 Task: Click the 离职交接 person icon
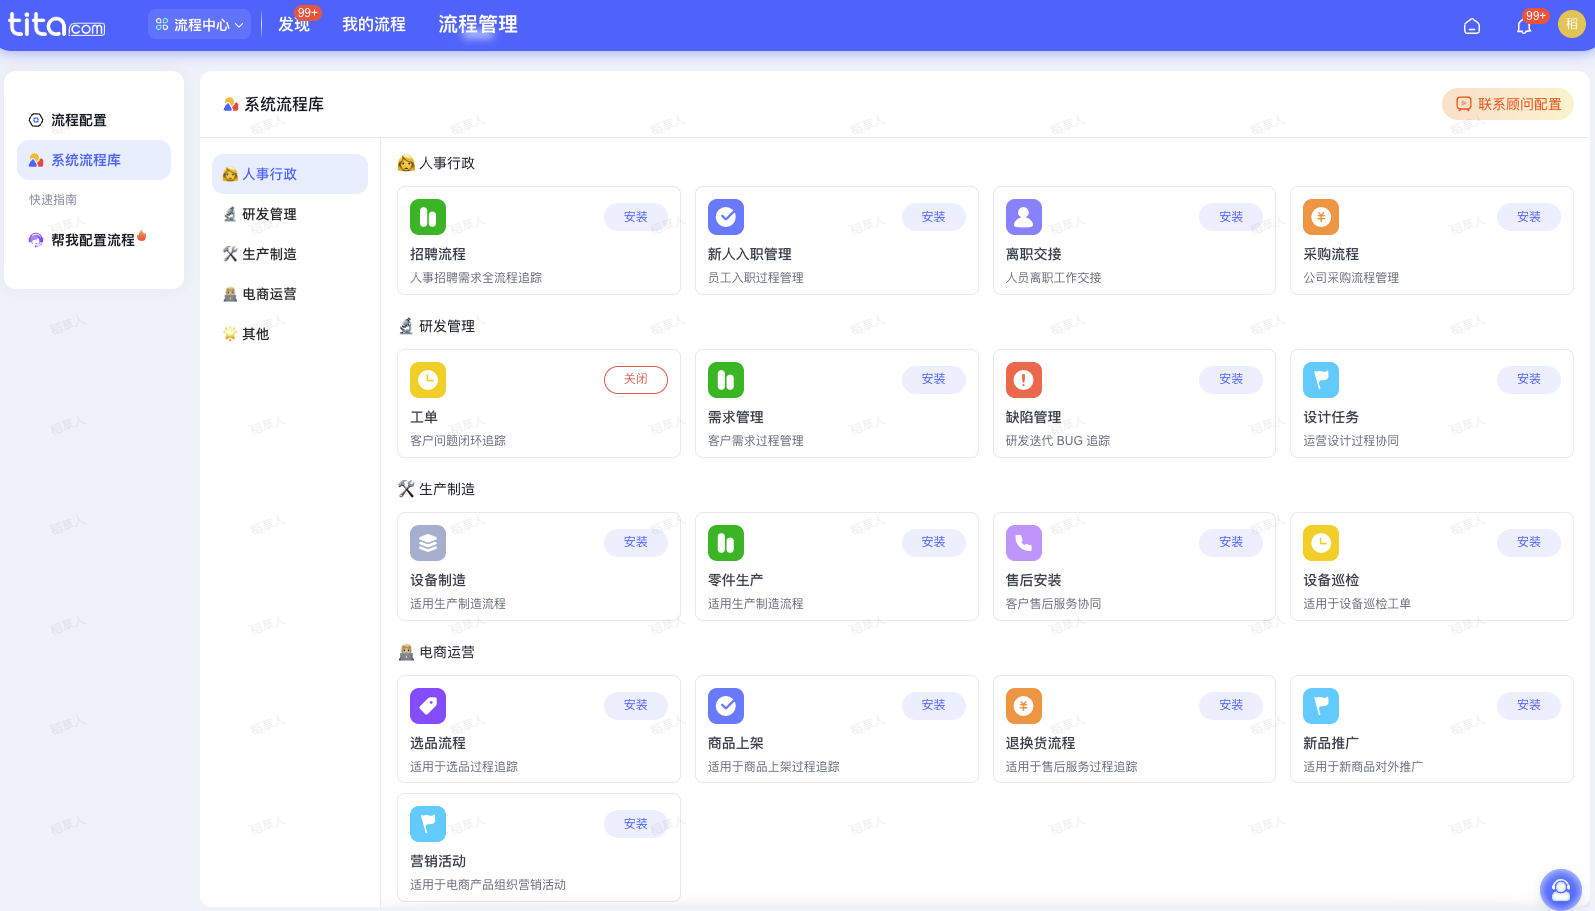coord(1023,217)
